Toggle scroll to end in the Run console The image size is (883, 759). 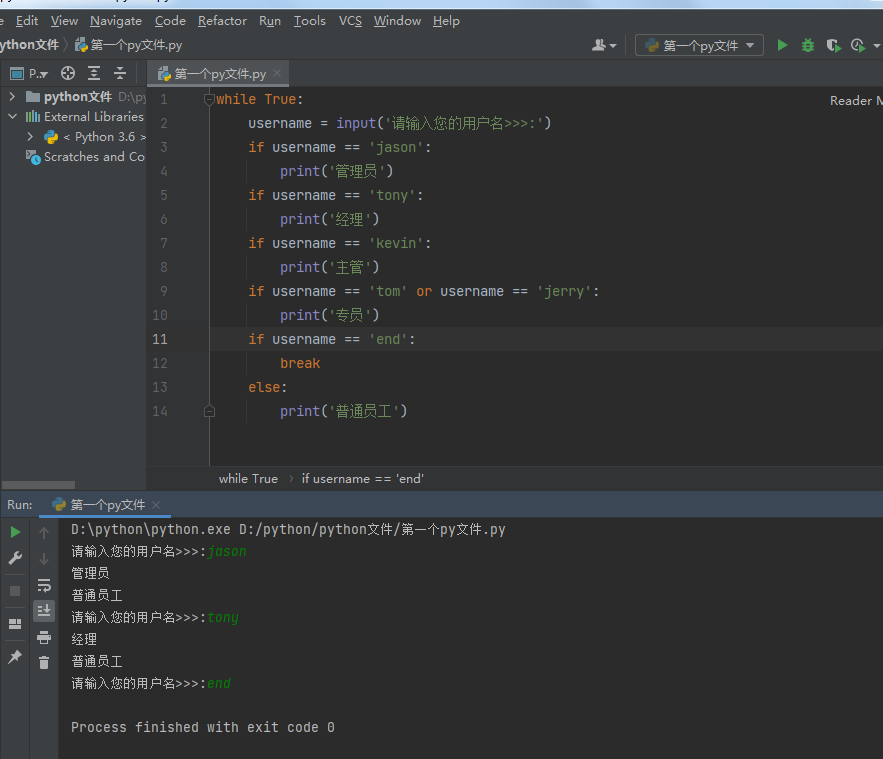(x=44, y=610)
